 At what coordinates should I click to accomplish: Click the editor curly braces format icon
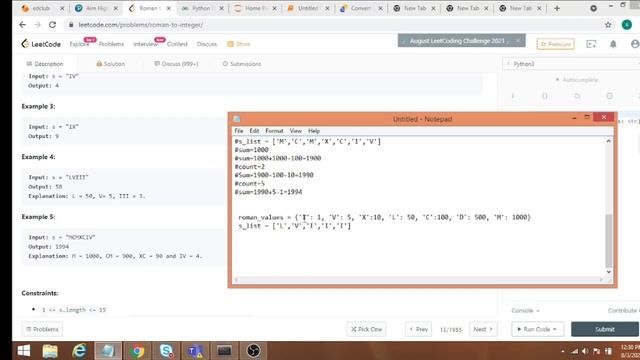pyautogui.click(x=545, y=96)
